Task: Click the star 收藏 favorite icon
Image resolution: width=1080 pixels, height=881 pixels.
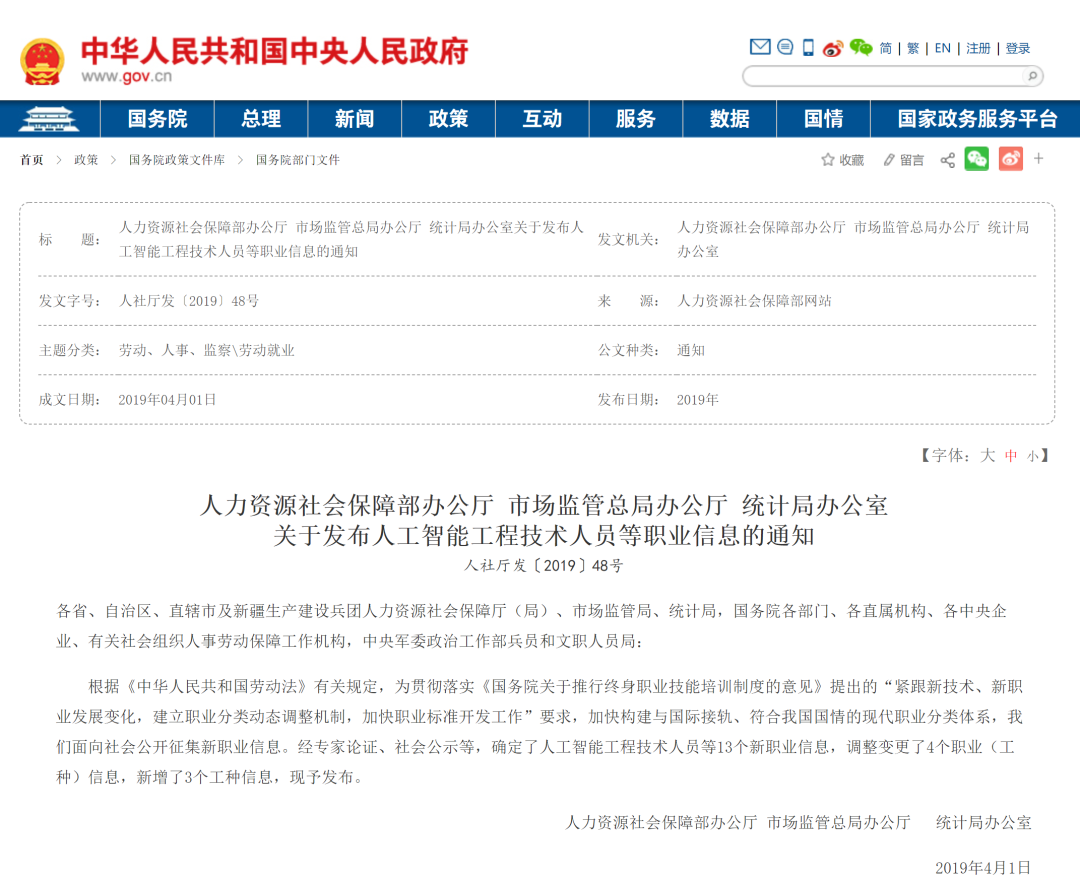Action: click(828, 160)
